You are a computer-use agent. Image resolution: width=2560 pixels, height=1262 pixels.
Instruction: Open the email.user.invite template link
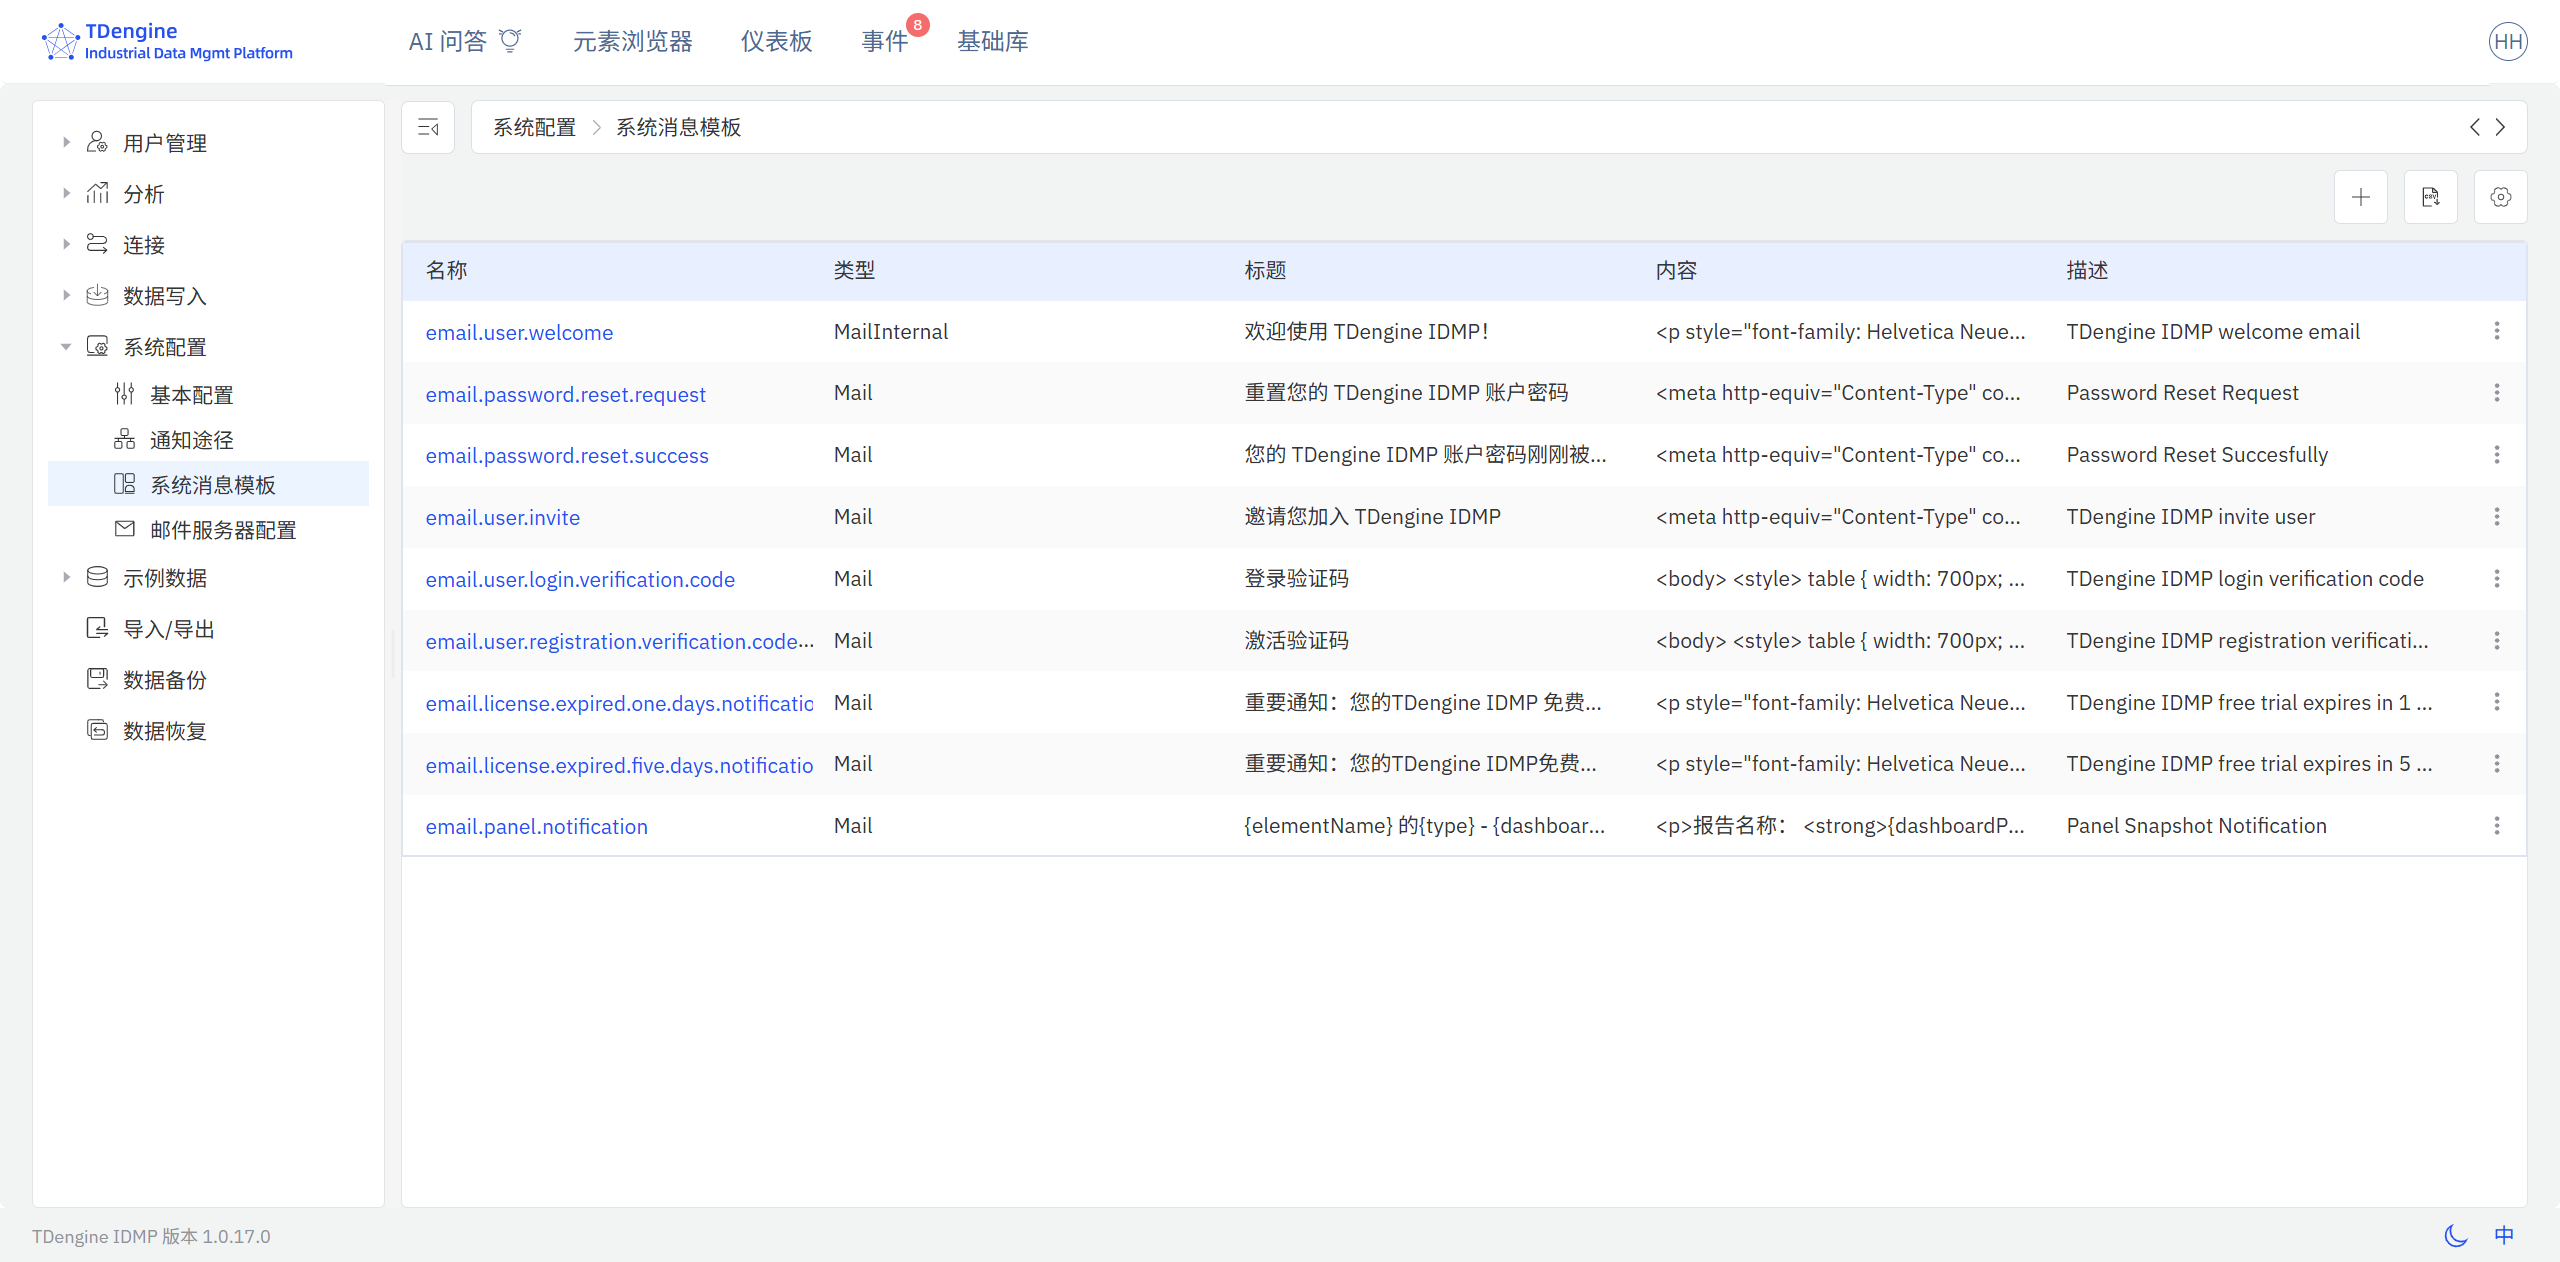(x=502, y=518)
